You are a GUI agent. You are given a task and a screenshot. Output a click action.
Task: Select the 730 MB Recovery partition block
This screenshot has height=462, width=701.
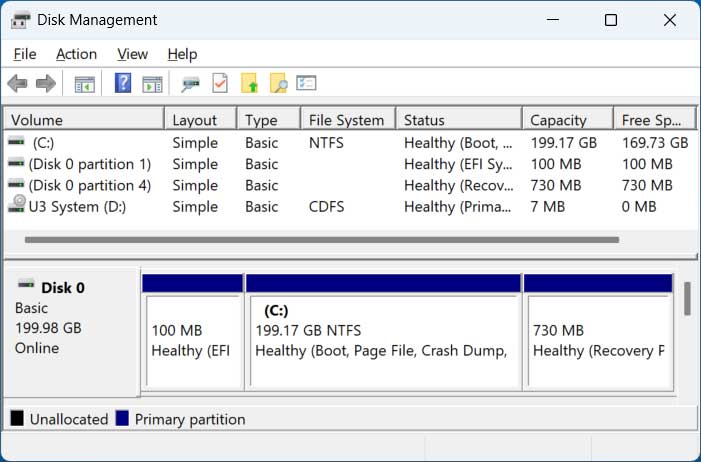(597, 340)
